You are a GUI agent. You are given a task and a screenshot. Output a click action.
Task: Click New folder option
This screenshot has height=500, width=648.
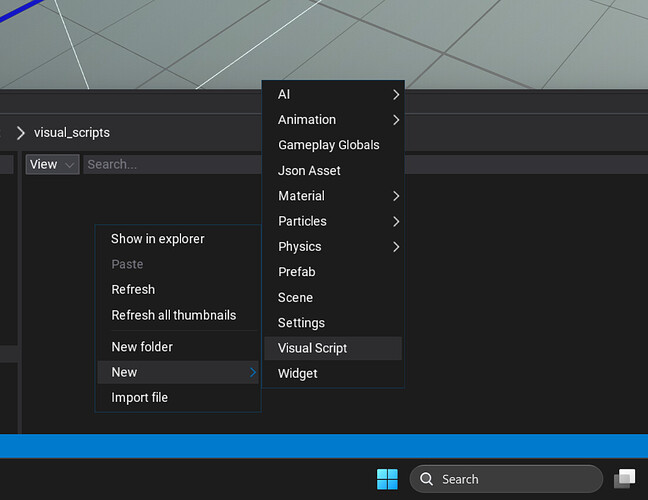(x=142, y=347)
